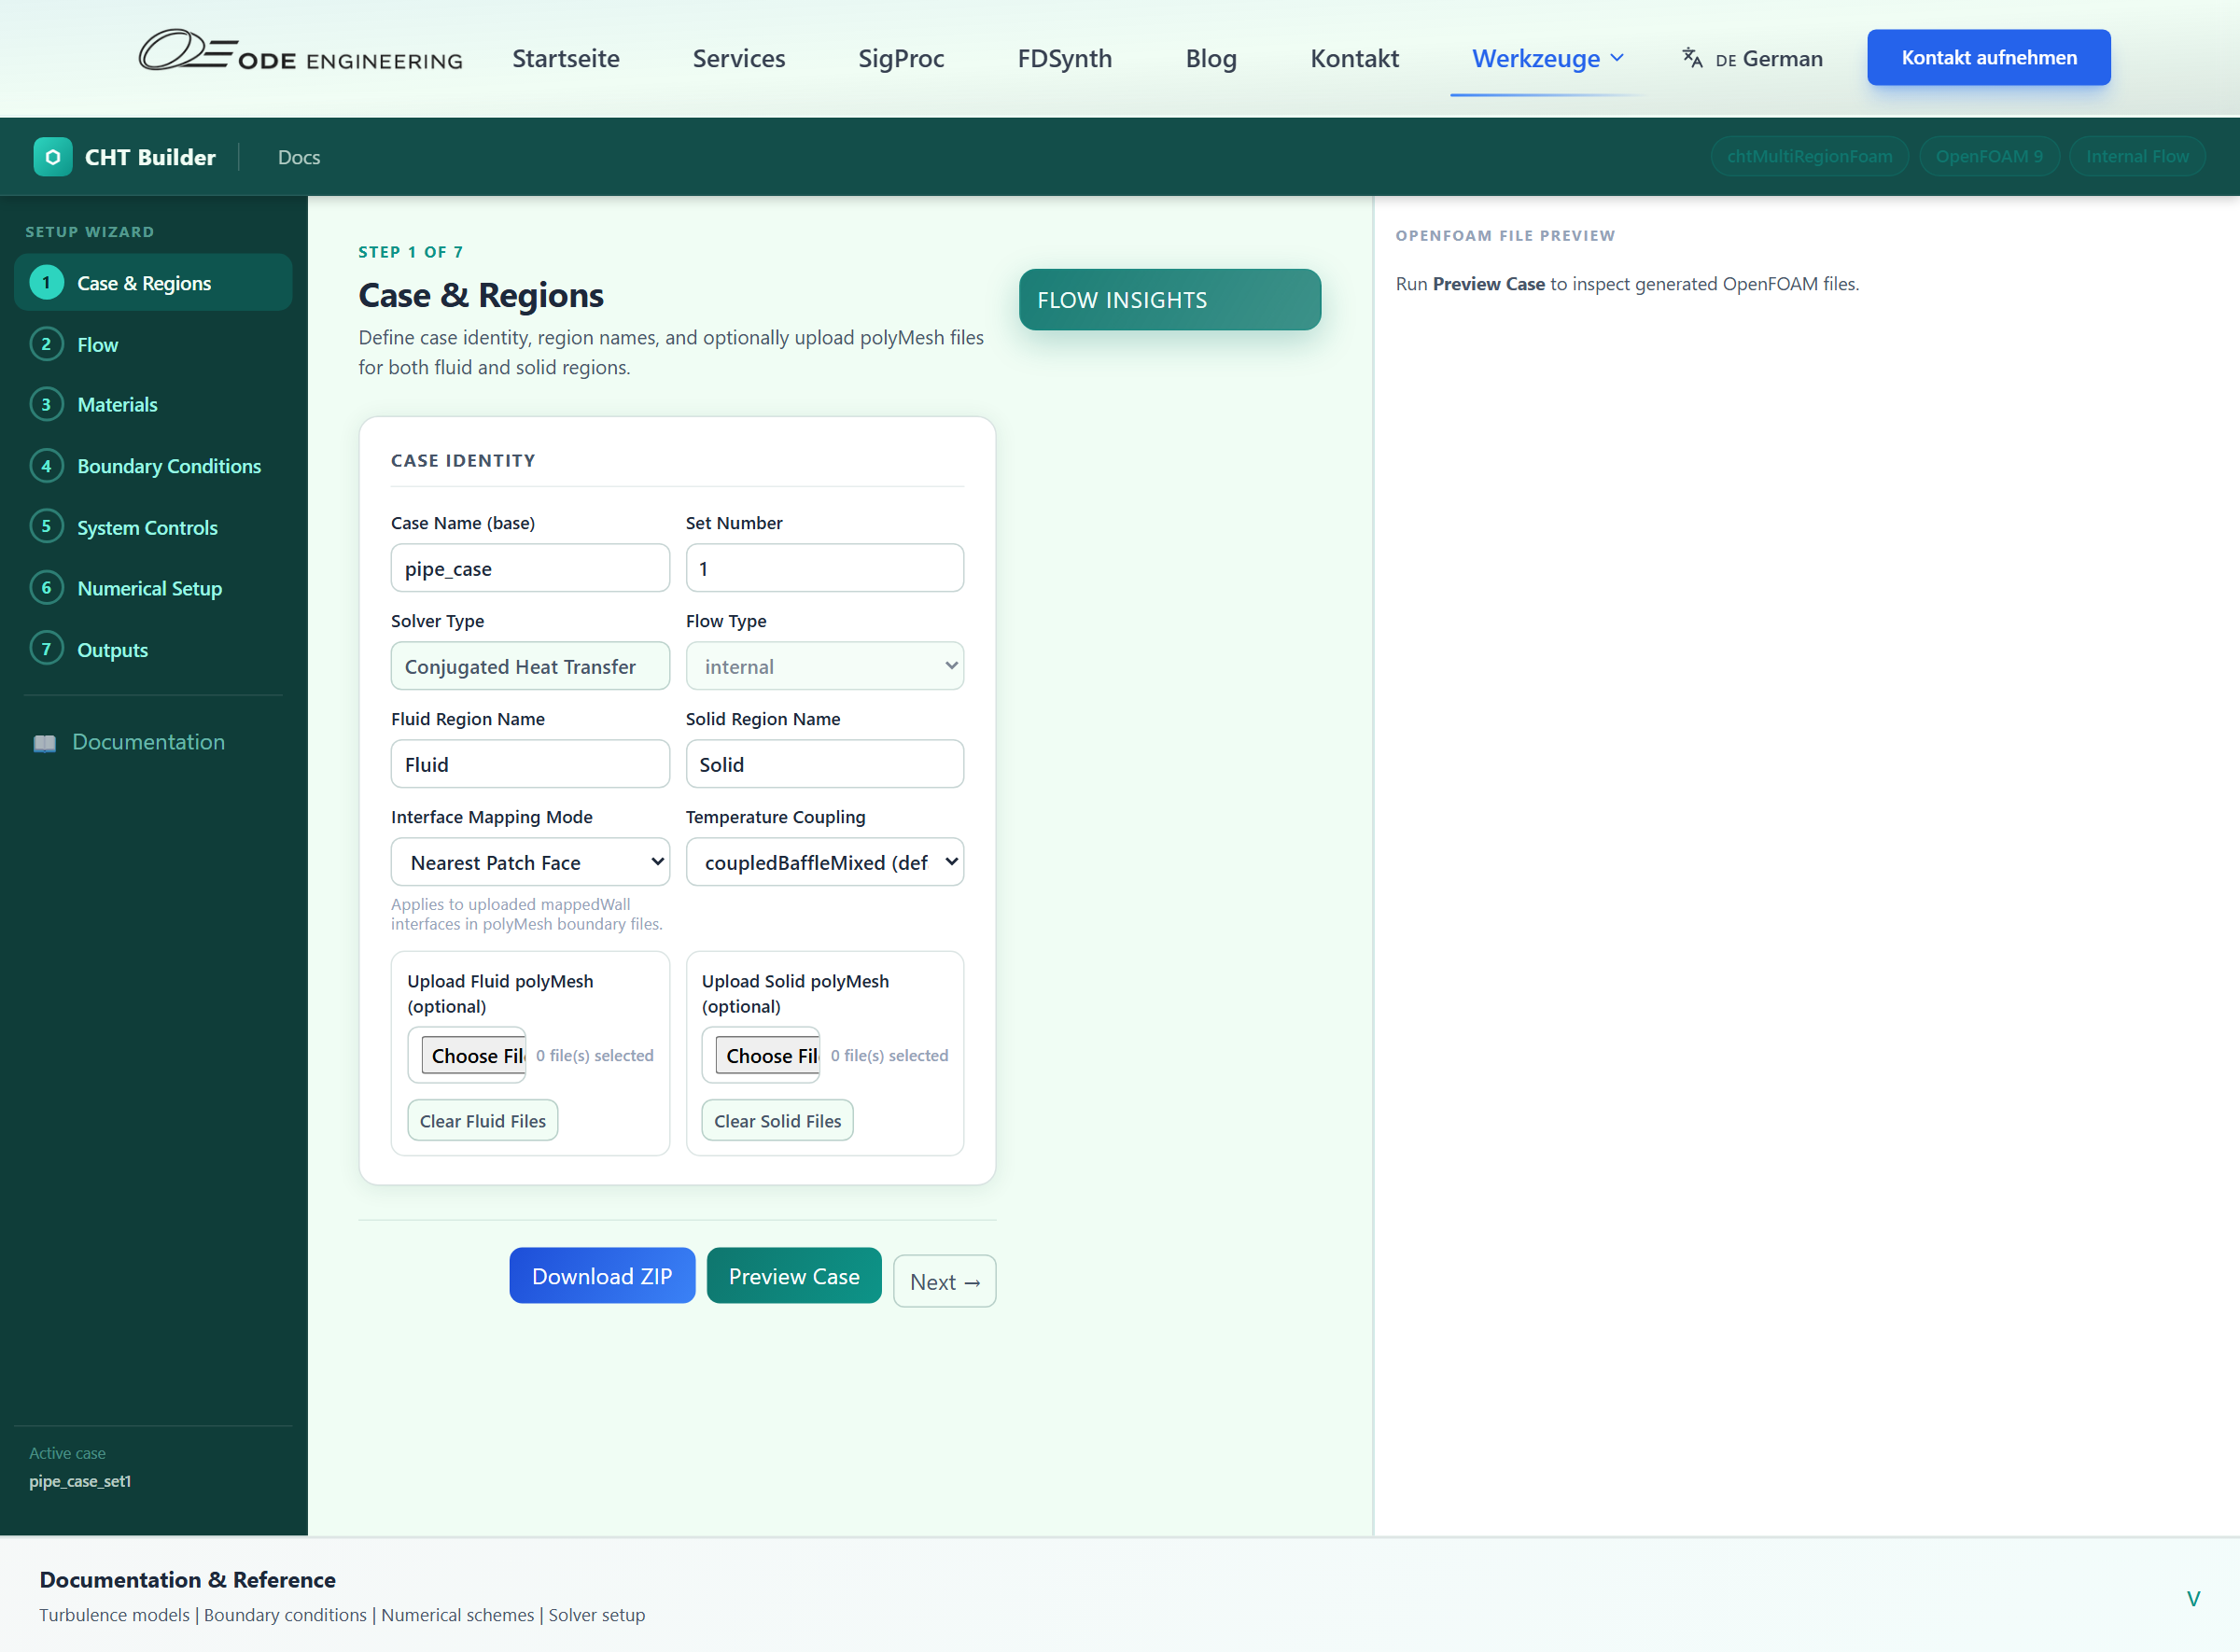
Task: Click the ODE Engineering logo
Action: [x=300, y=52]
